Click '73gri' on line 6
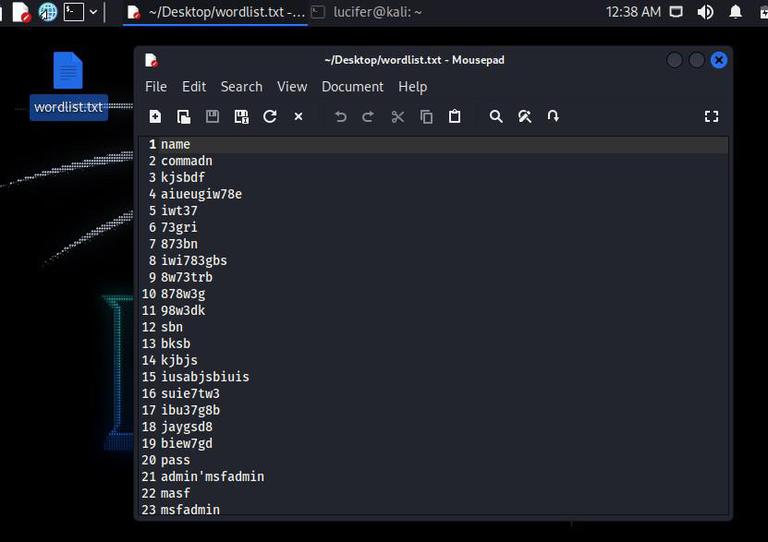This screenshot has height=542, width=768. coord(179,228)
